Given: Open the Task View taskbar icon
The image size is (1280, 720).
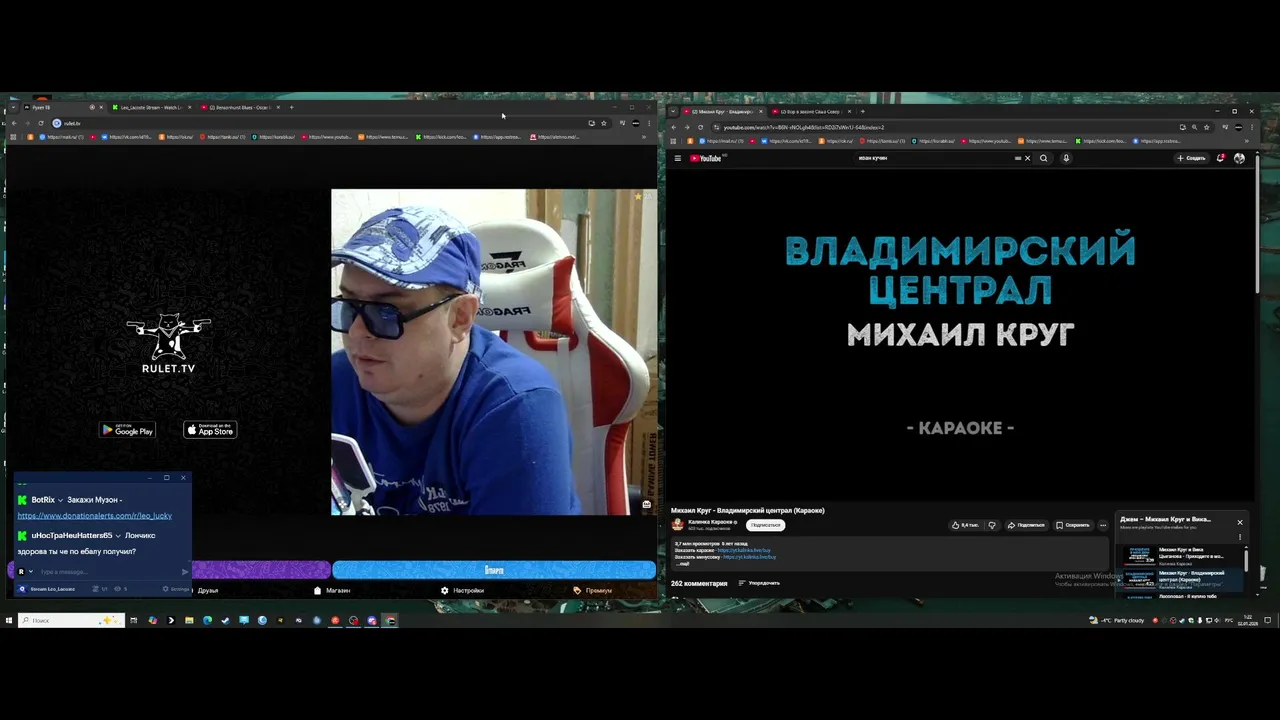Looking at the screenshot, I should [x=133, y=620].
